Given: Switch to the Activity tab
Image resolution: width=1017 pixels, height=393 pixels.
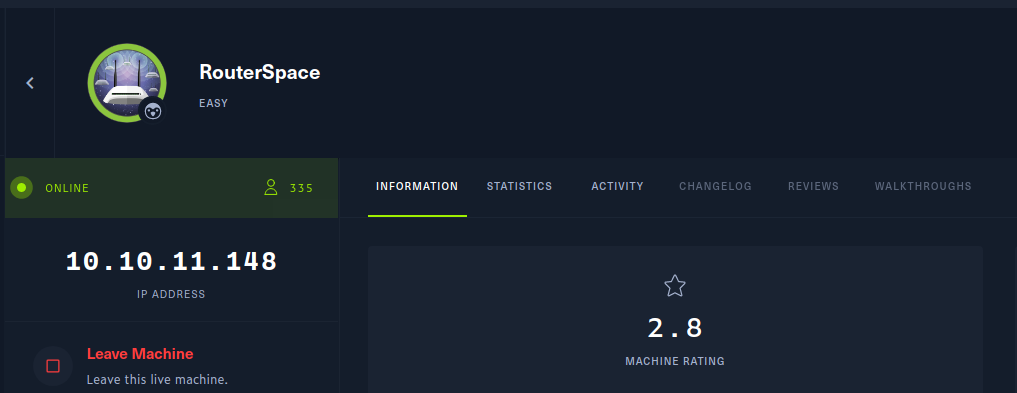Looking at the screenshot, I should 617,186.
